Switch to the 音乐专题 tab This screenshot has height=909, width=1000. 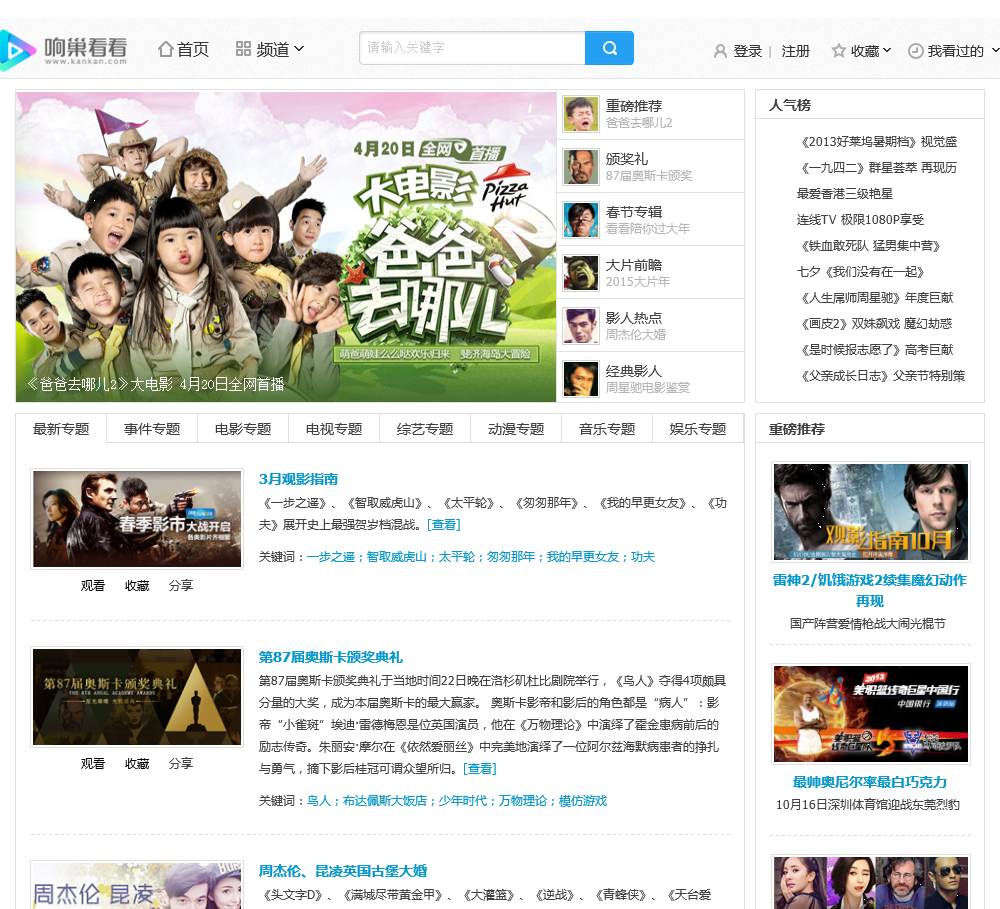607,429
